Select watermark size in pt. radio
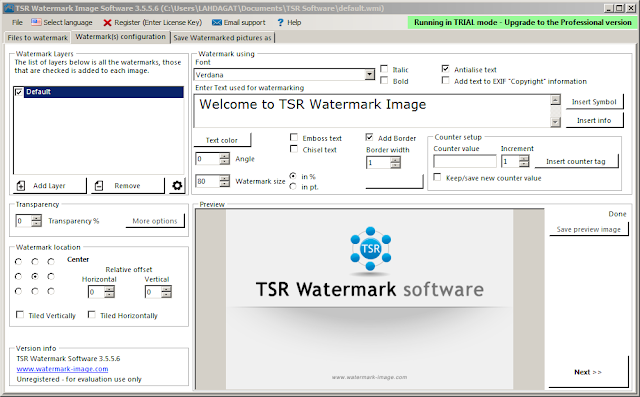 pos(293,186)
